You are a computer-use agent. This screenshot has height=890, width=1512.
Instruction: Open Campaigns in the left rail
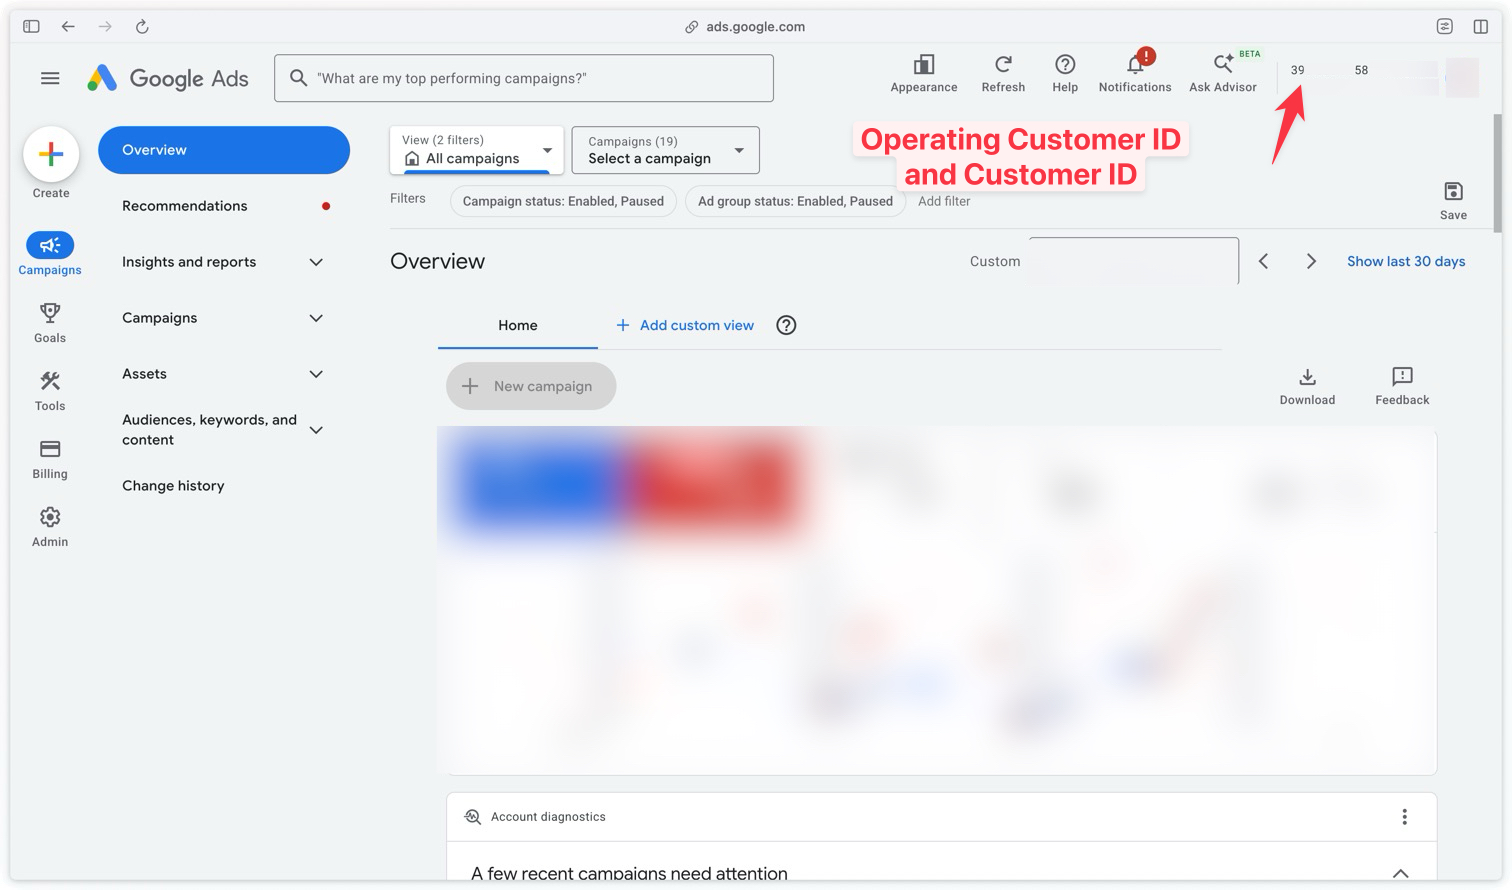pos(50,254)
